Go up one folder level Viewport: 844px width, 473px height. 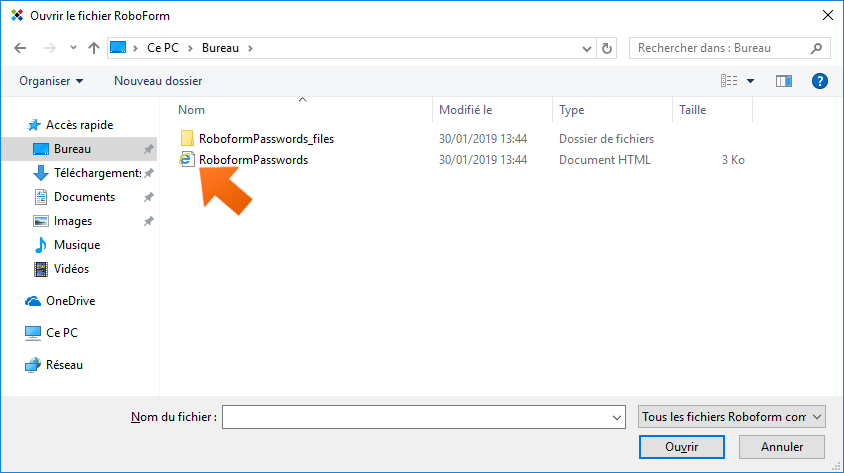(94, 48)
